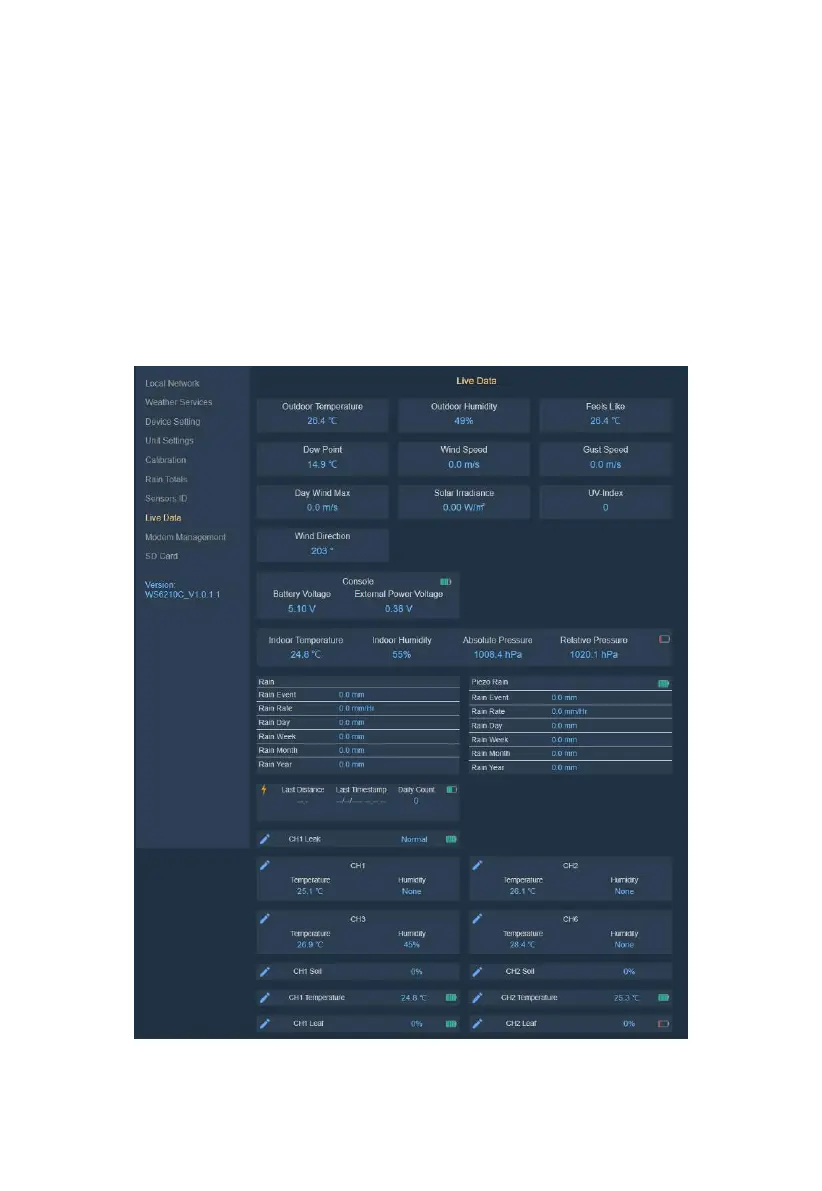Click the External Power Voltage value 0.38 V
822x1191 pixels.
pyautogui.click(x=399, y=609)
